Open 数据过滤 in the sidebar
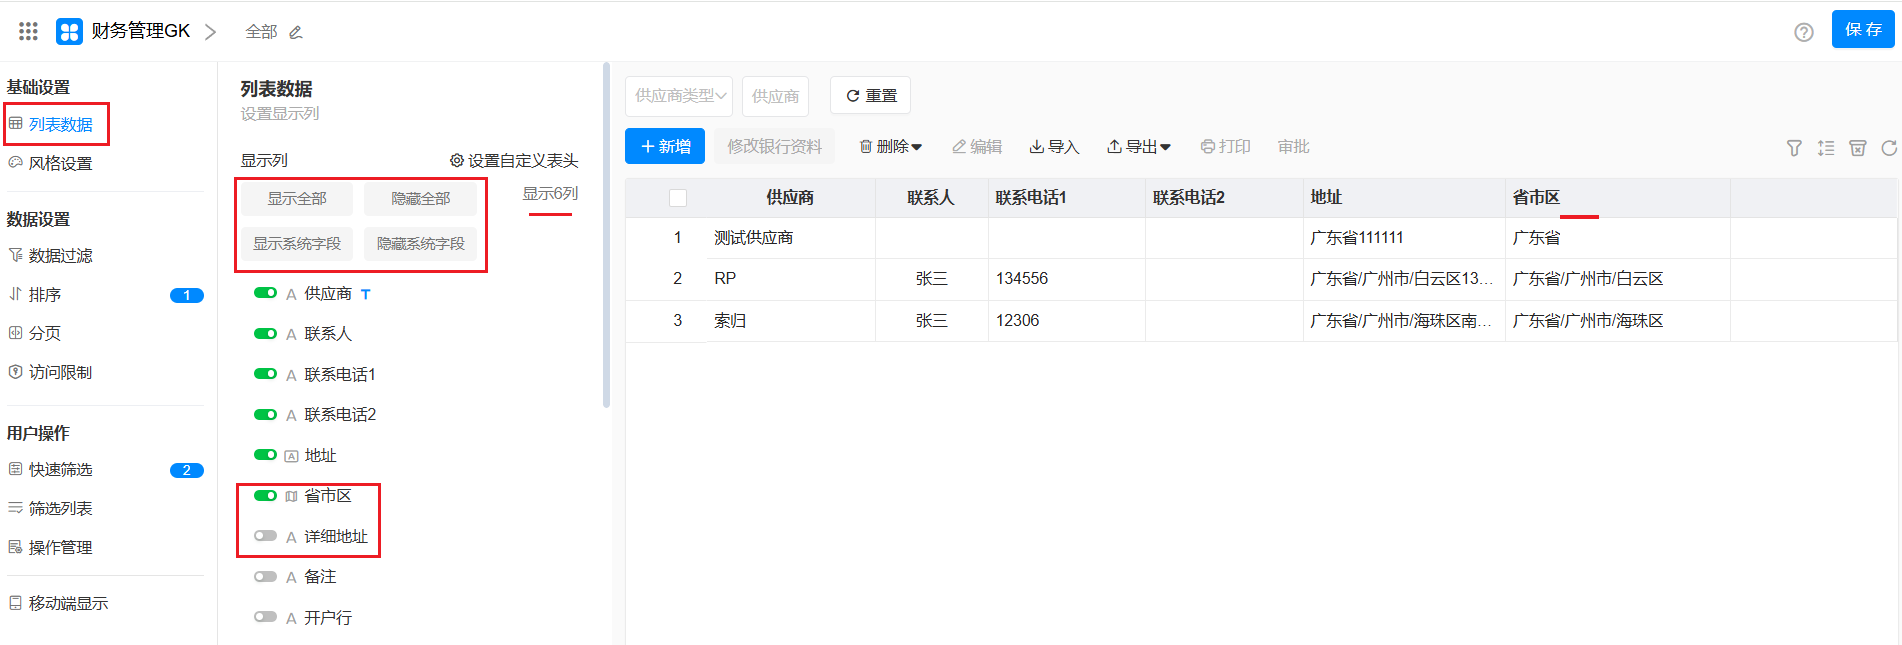The height and width of the screenshot is (645, 1902). point(60,256)
